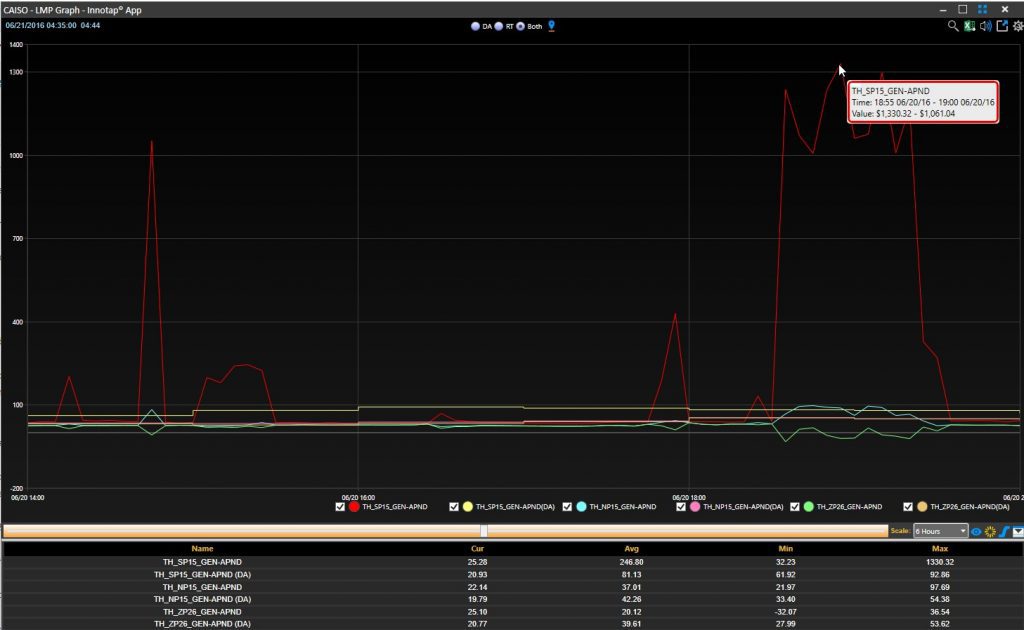Uncheck the TH_SP15_GEN-APND series checkbox
This screenshot has width=1024, height=630.
[340, 507]
